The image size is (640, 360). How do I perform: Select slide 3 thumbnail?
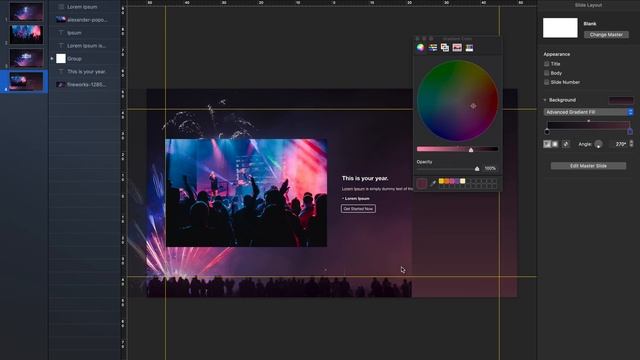click(x=26, y=58)
